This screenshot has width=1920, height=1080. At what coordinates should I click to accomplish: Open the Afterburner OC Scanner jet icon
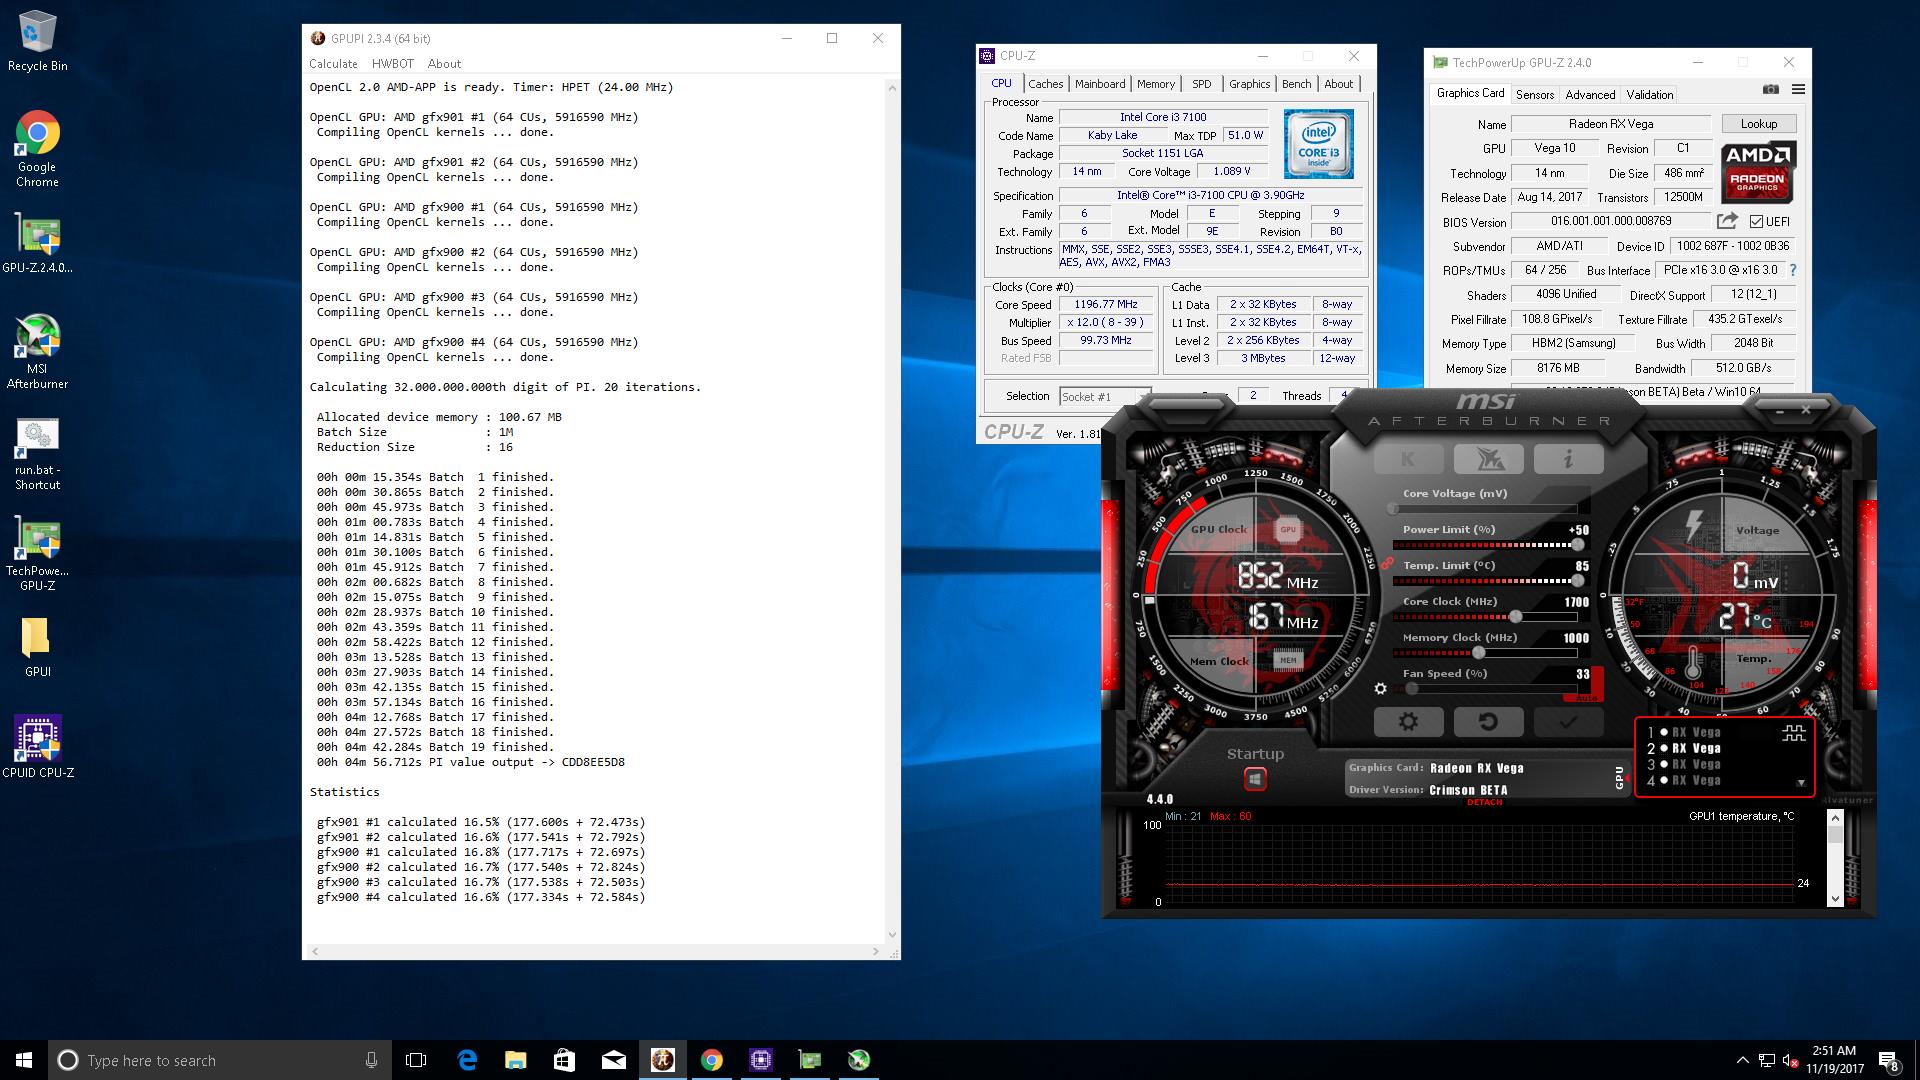[x=1488, y=459]
